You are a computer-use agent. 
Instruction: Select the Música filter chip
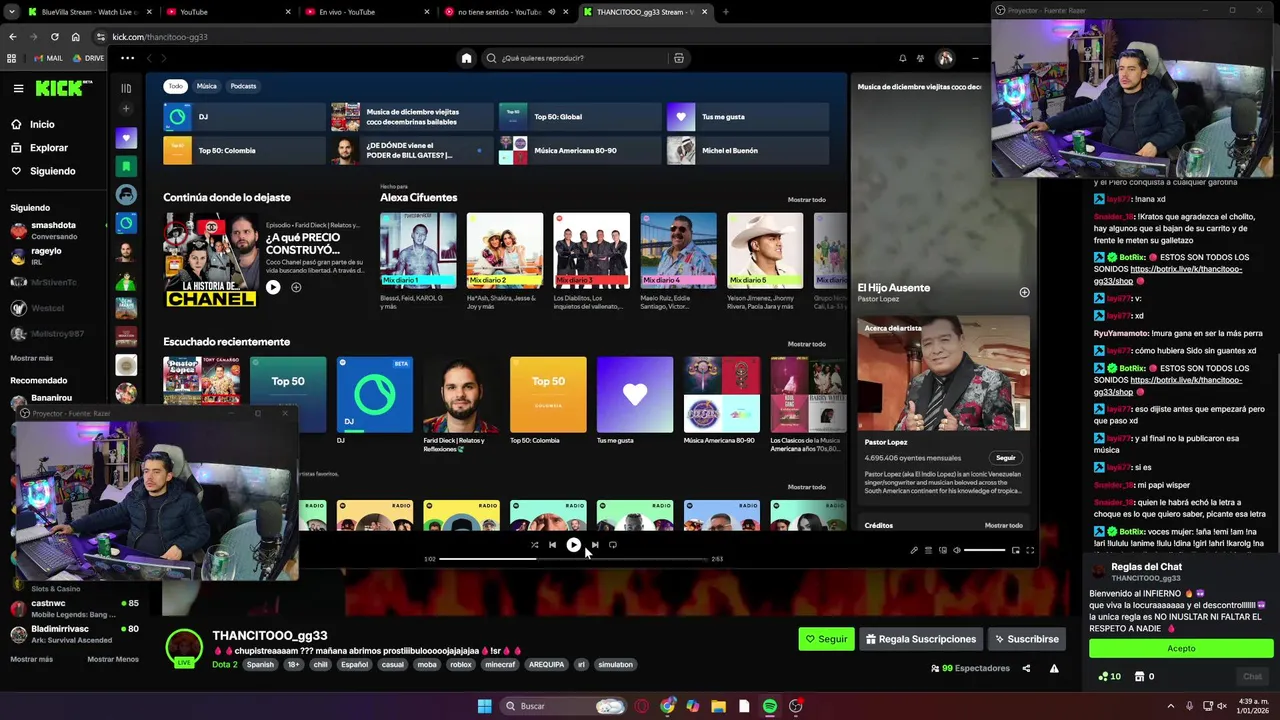pos(206,86)
